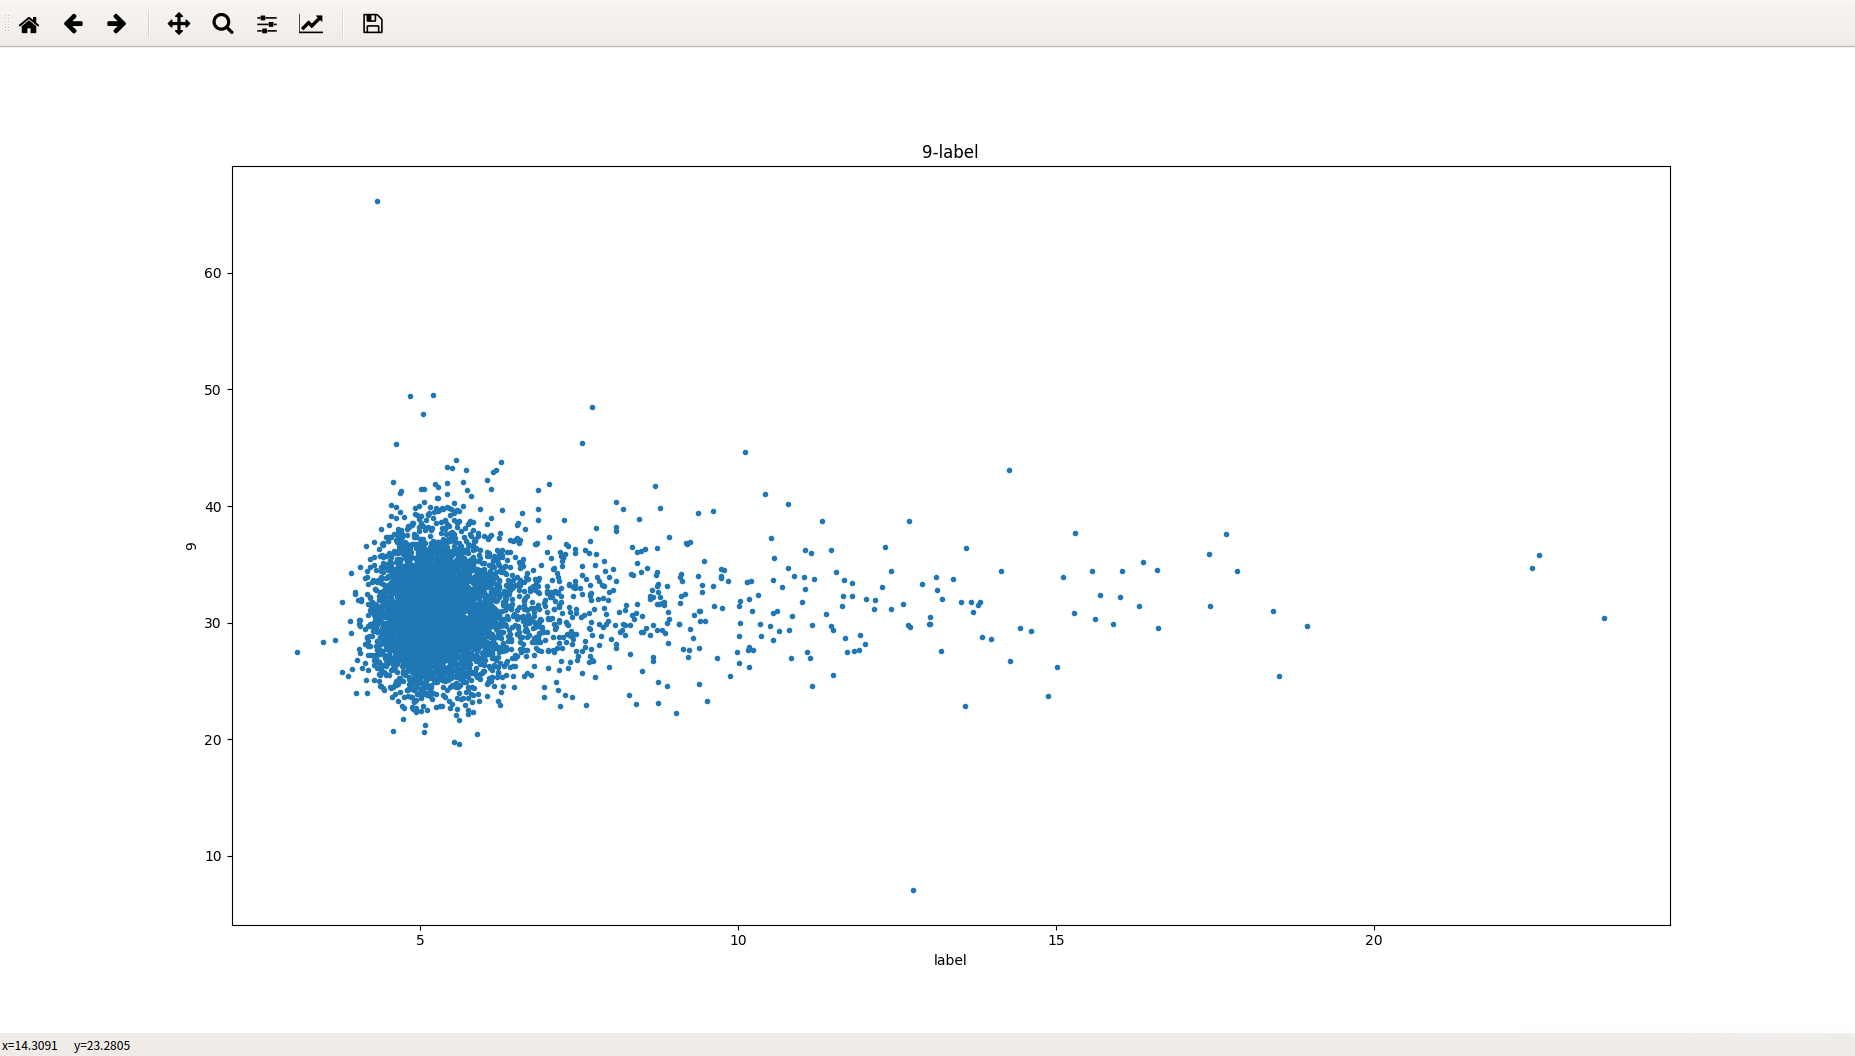The width and height of the screenshot is (1855, 1056).
Task: Click the x-axis tick label 20
Action: (x=1374, y=940)
